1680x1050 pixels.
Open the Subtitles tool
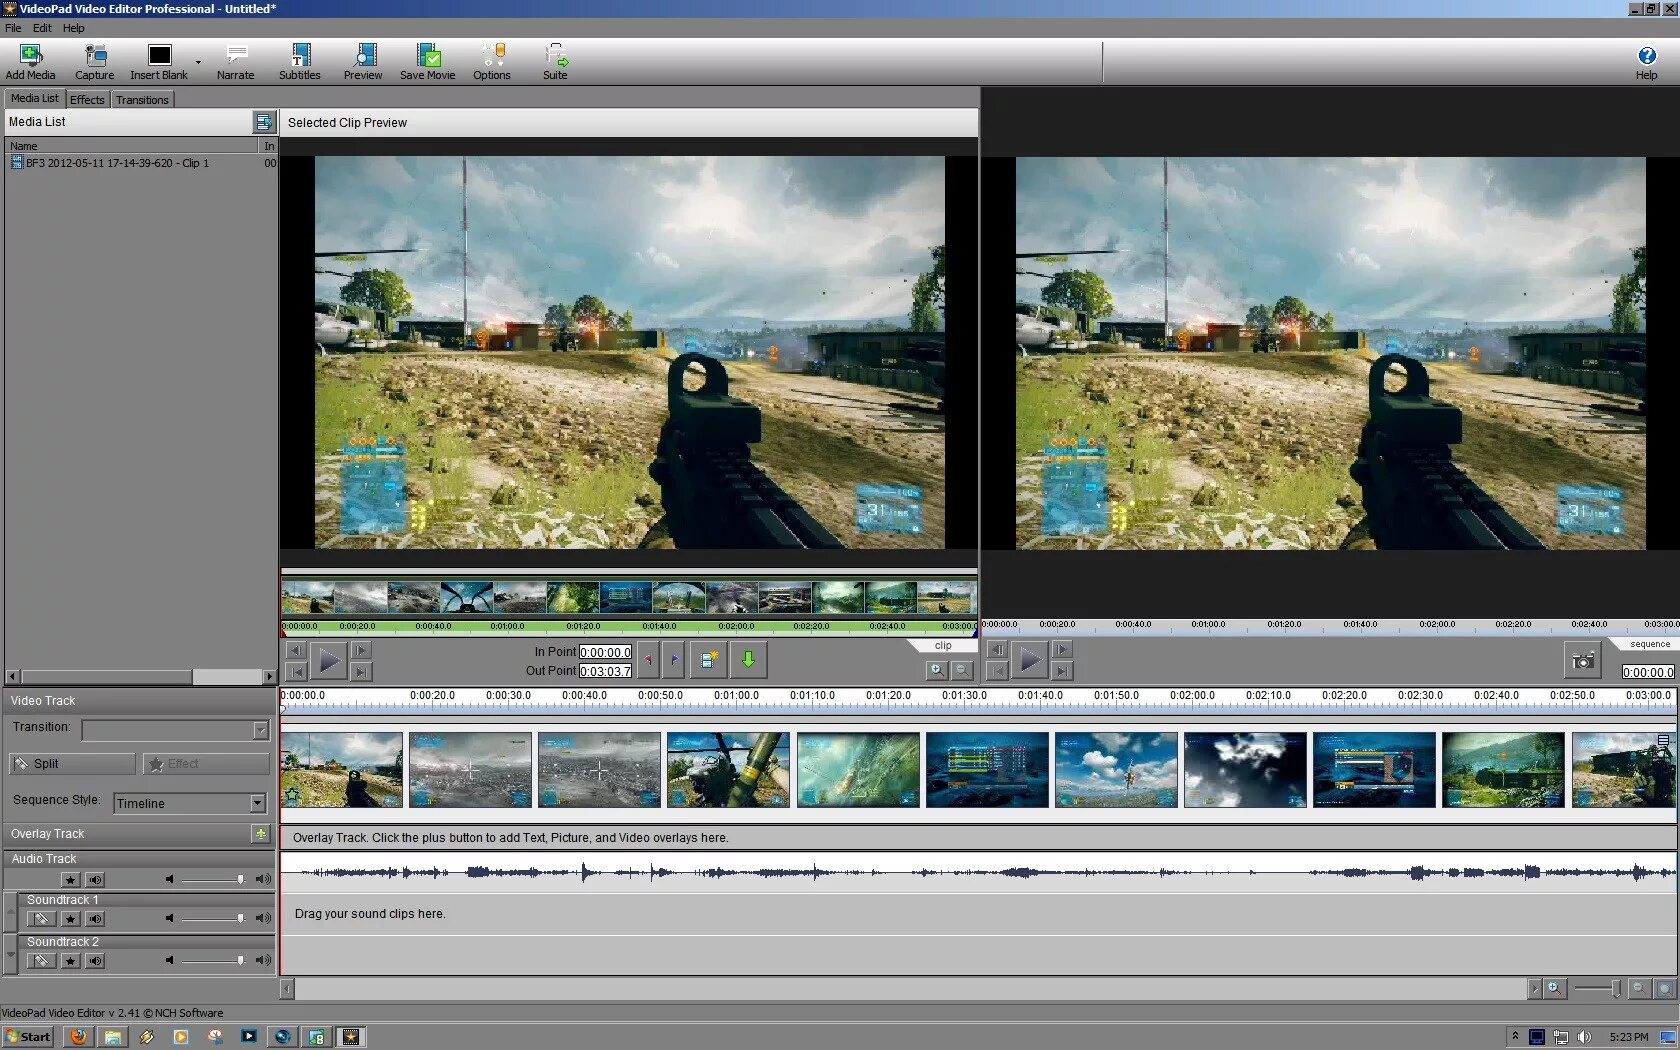[x=300, y=61]
